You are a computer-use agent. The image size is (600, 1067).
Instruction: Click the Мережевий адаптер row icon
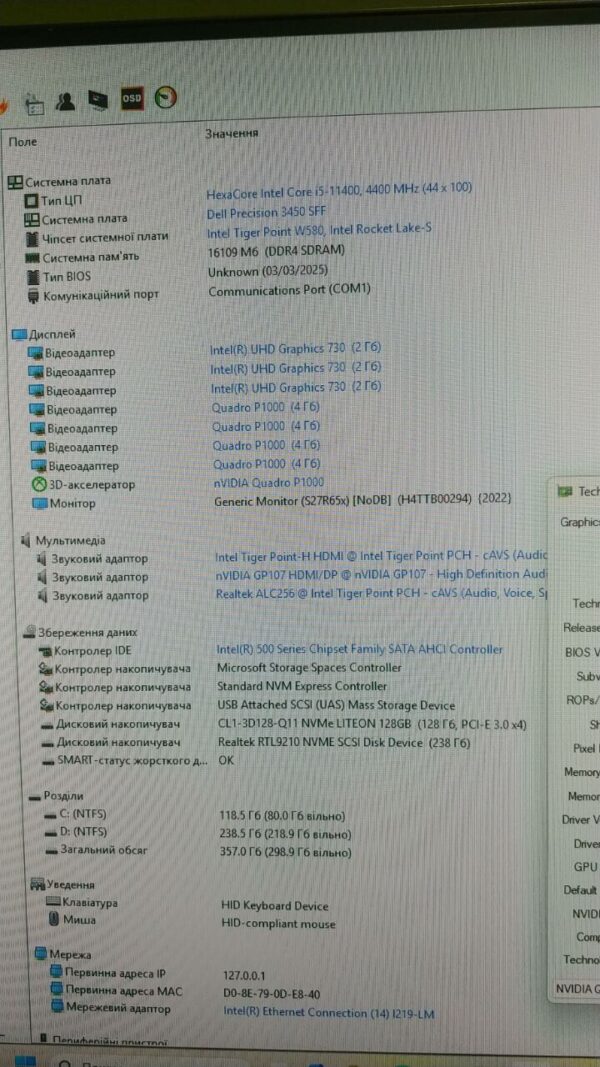coord(58,1008)
